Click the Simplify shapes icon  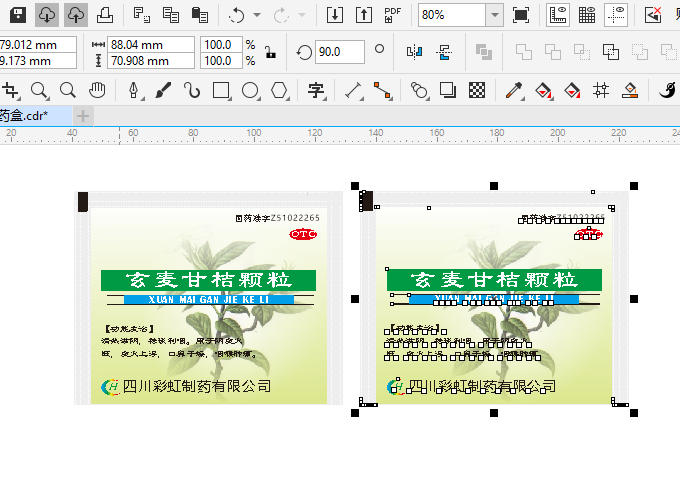(611, 52)
